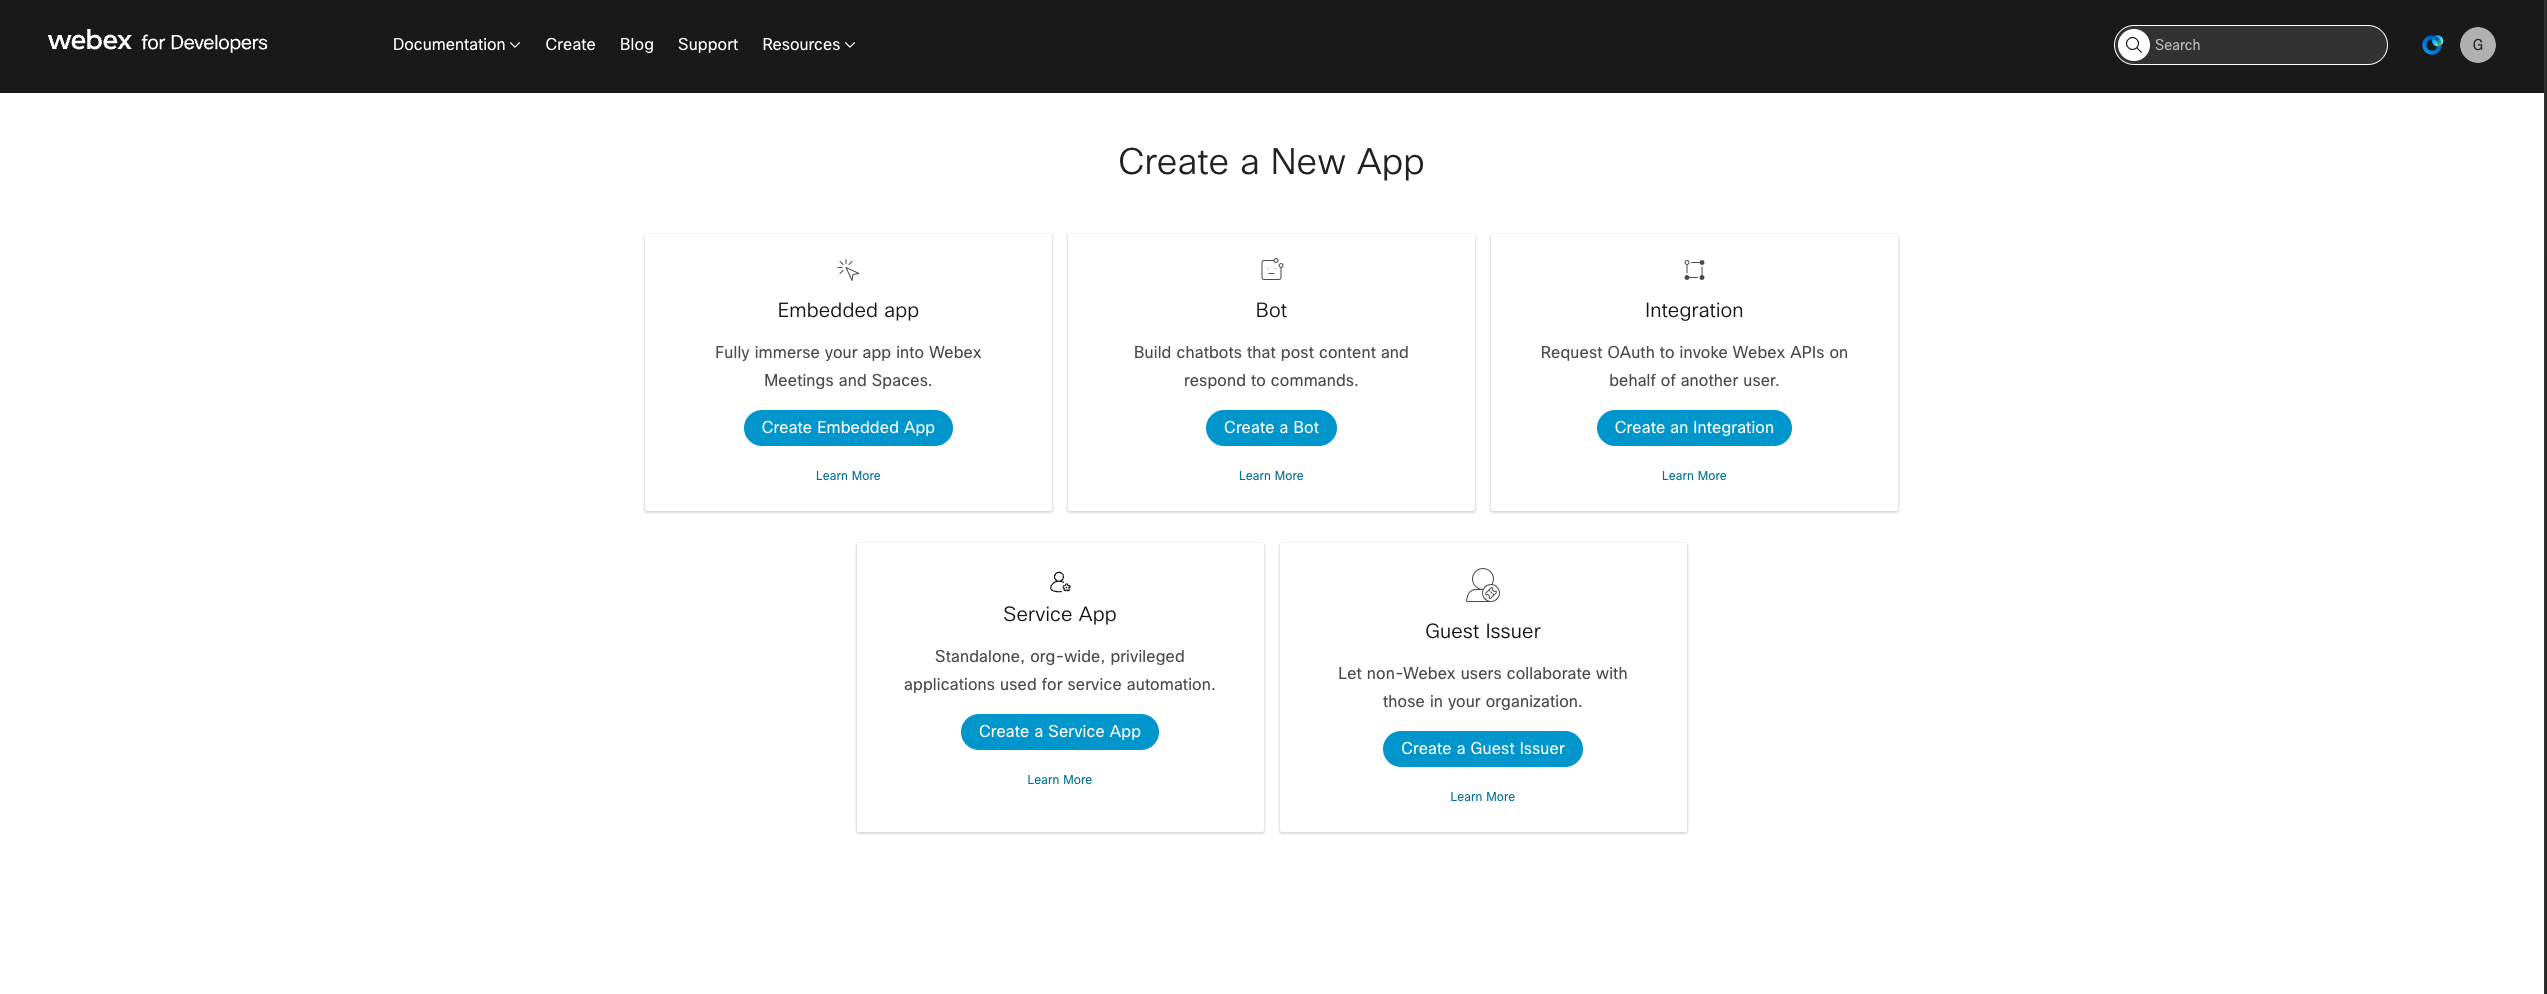Open Learn More under Guest Issuer

coord(1483,797)
